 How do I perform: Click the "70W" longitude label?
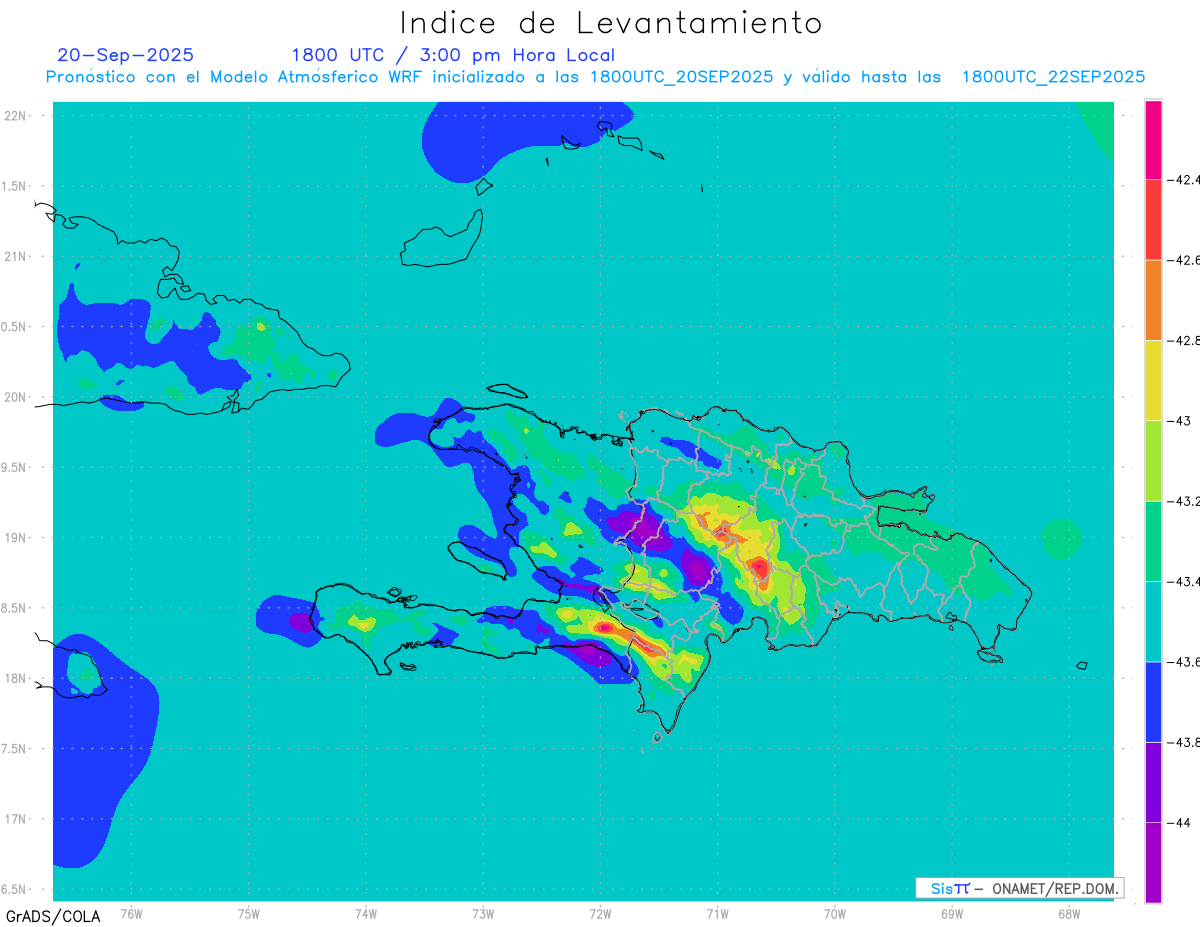pyautogui.click(x=834, y=913)
